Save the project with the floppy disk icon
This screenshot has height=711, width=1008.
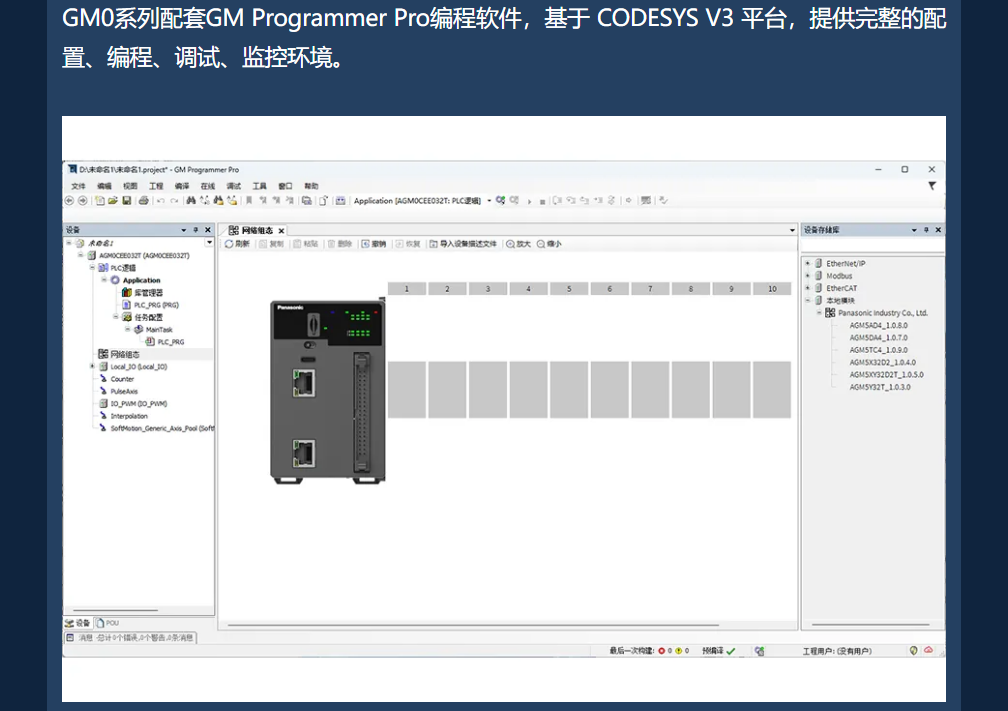(x=127, y=201)
